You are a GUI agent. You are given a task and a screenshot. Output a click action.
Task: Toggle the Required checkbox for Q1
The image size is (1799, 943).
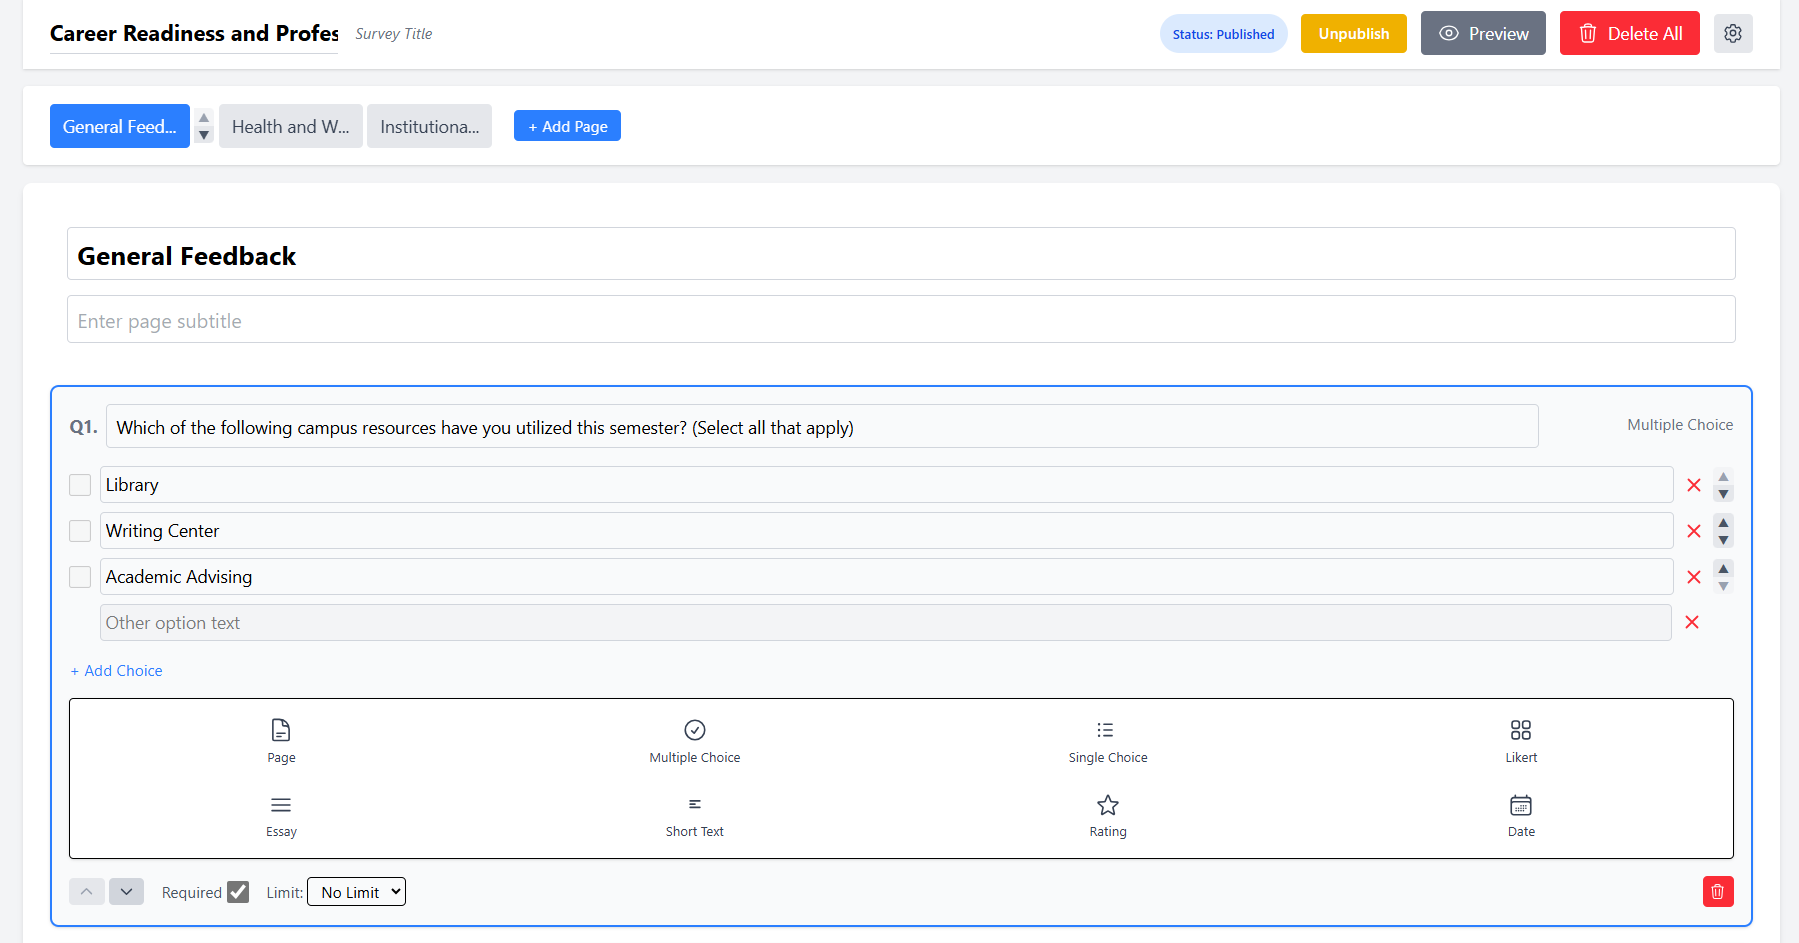click(x=238, y=891)
